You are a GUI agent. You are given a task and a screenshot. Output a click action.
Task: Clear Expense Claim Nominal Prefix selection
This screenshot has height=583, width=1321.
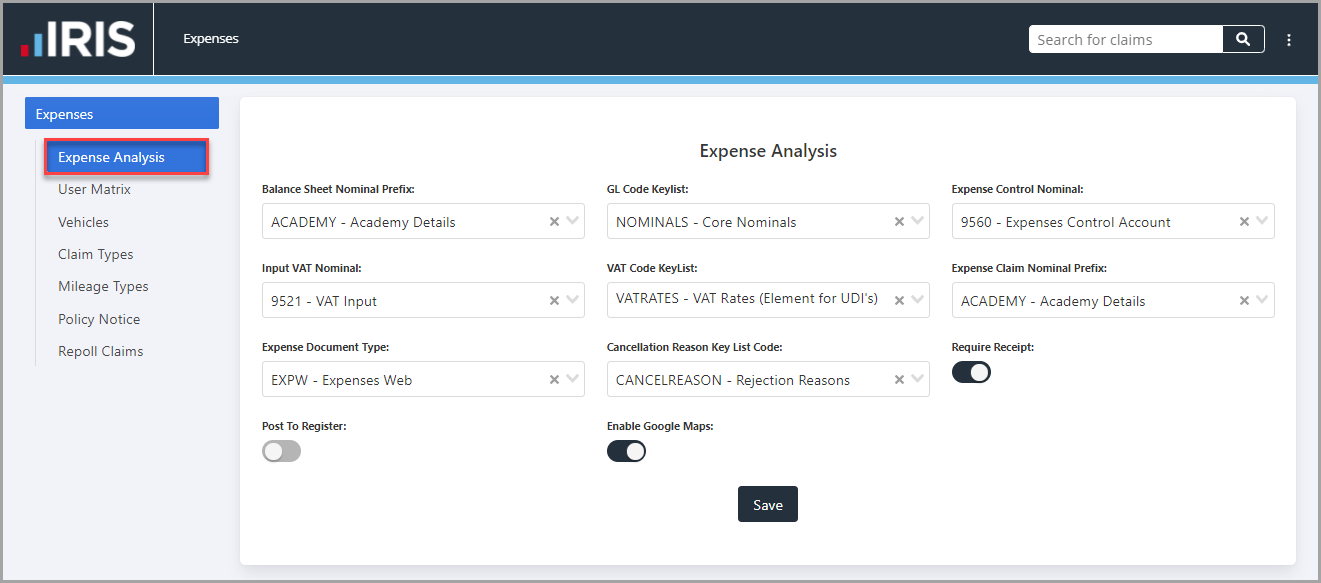pyautogui.click(x=1244, y=301)
